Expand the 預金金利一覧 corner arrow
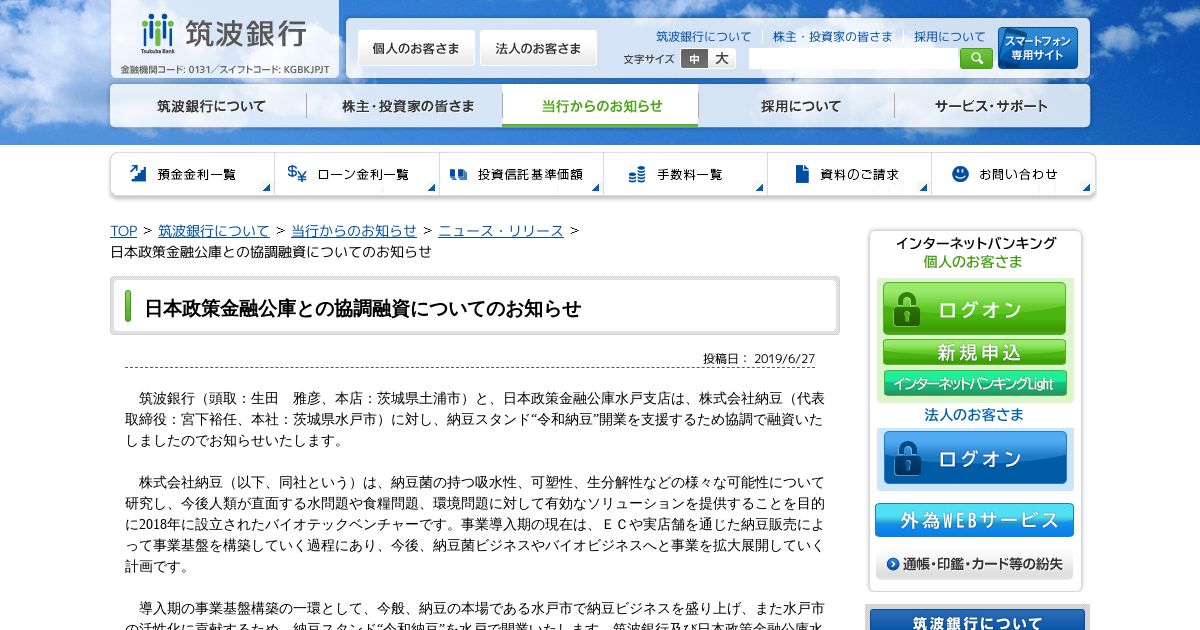 pos(266,187)
